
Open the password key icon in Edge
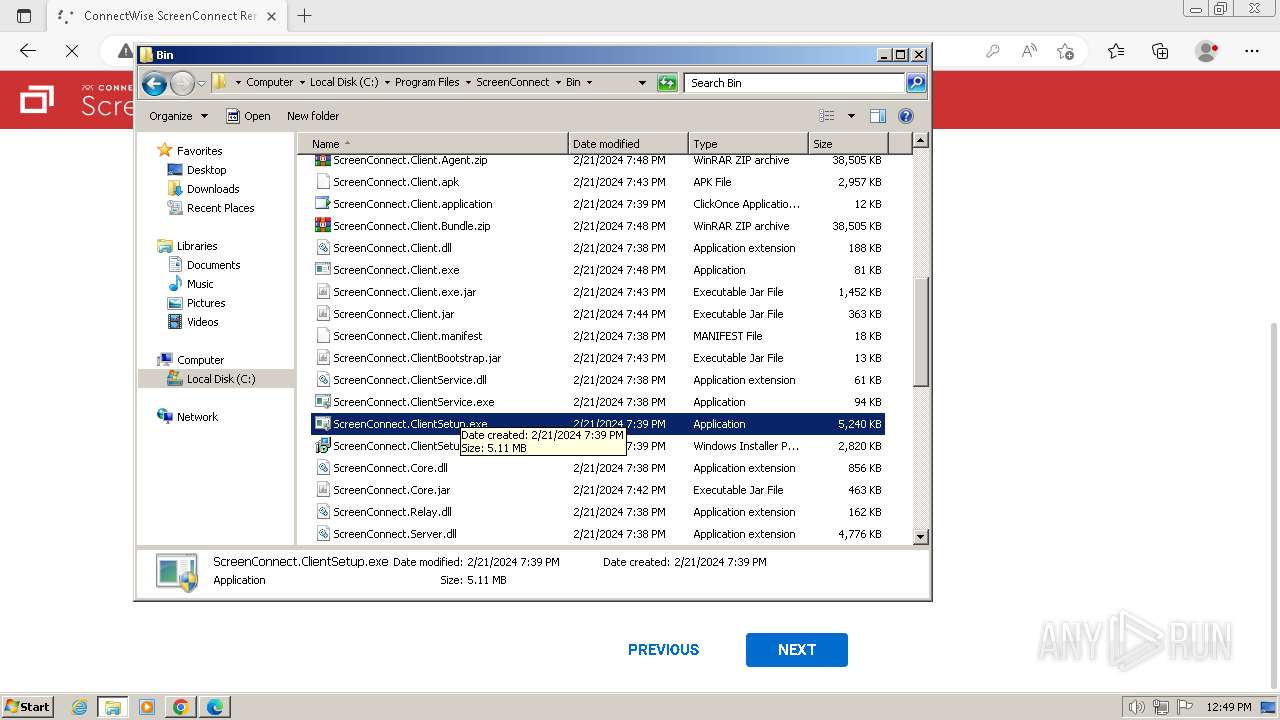pos(993,51)
